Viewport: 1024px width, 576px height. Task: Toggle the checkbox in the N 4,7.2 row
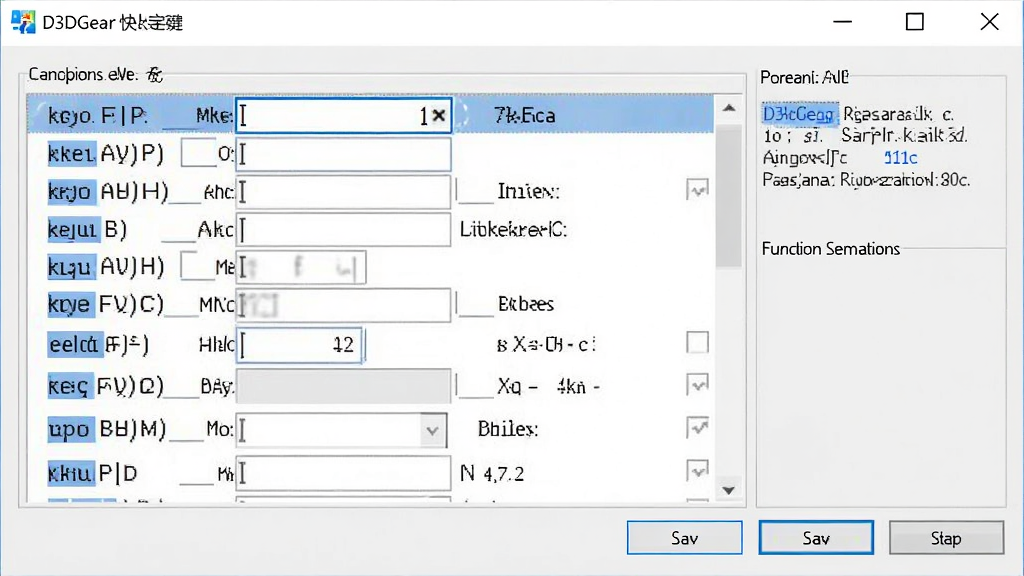tap(697, 471)
